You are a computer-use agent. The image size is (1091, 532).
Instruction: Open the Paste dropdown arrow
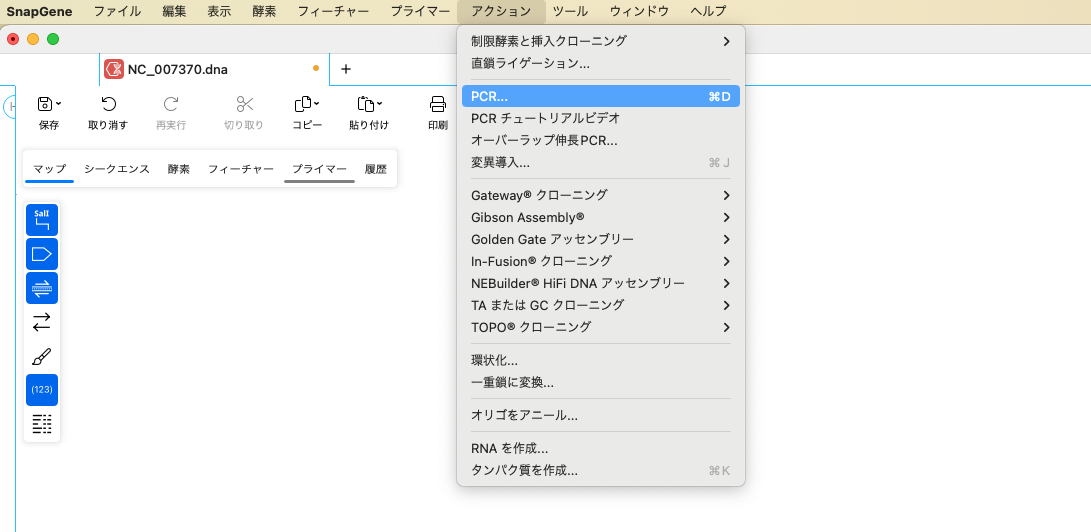point(379,104)
